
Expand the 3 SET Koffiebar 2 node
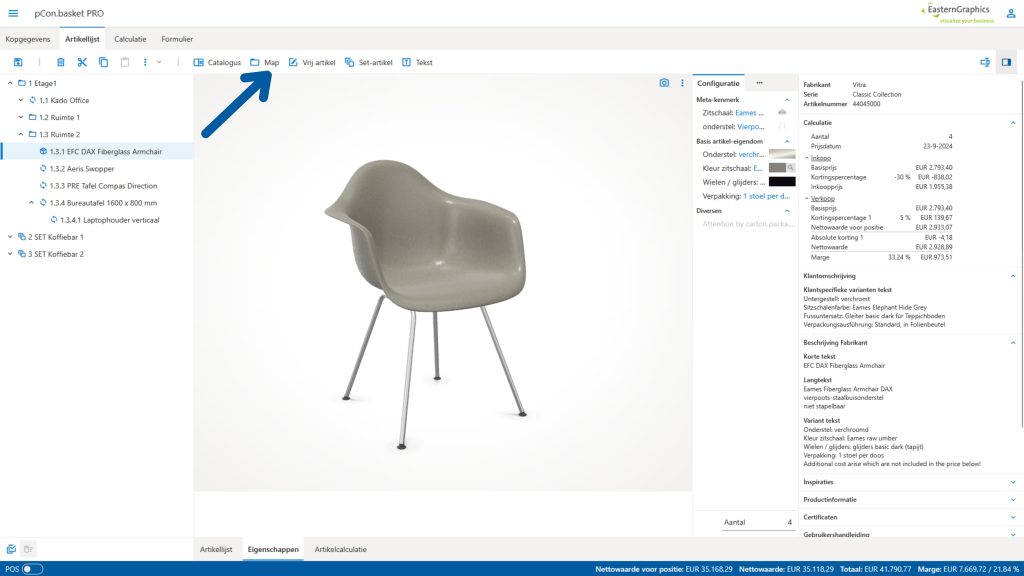[x=10, y=253]
